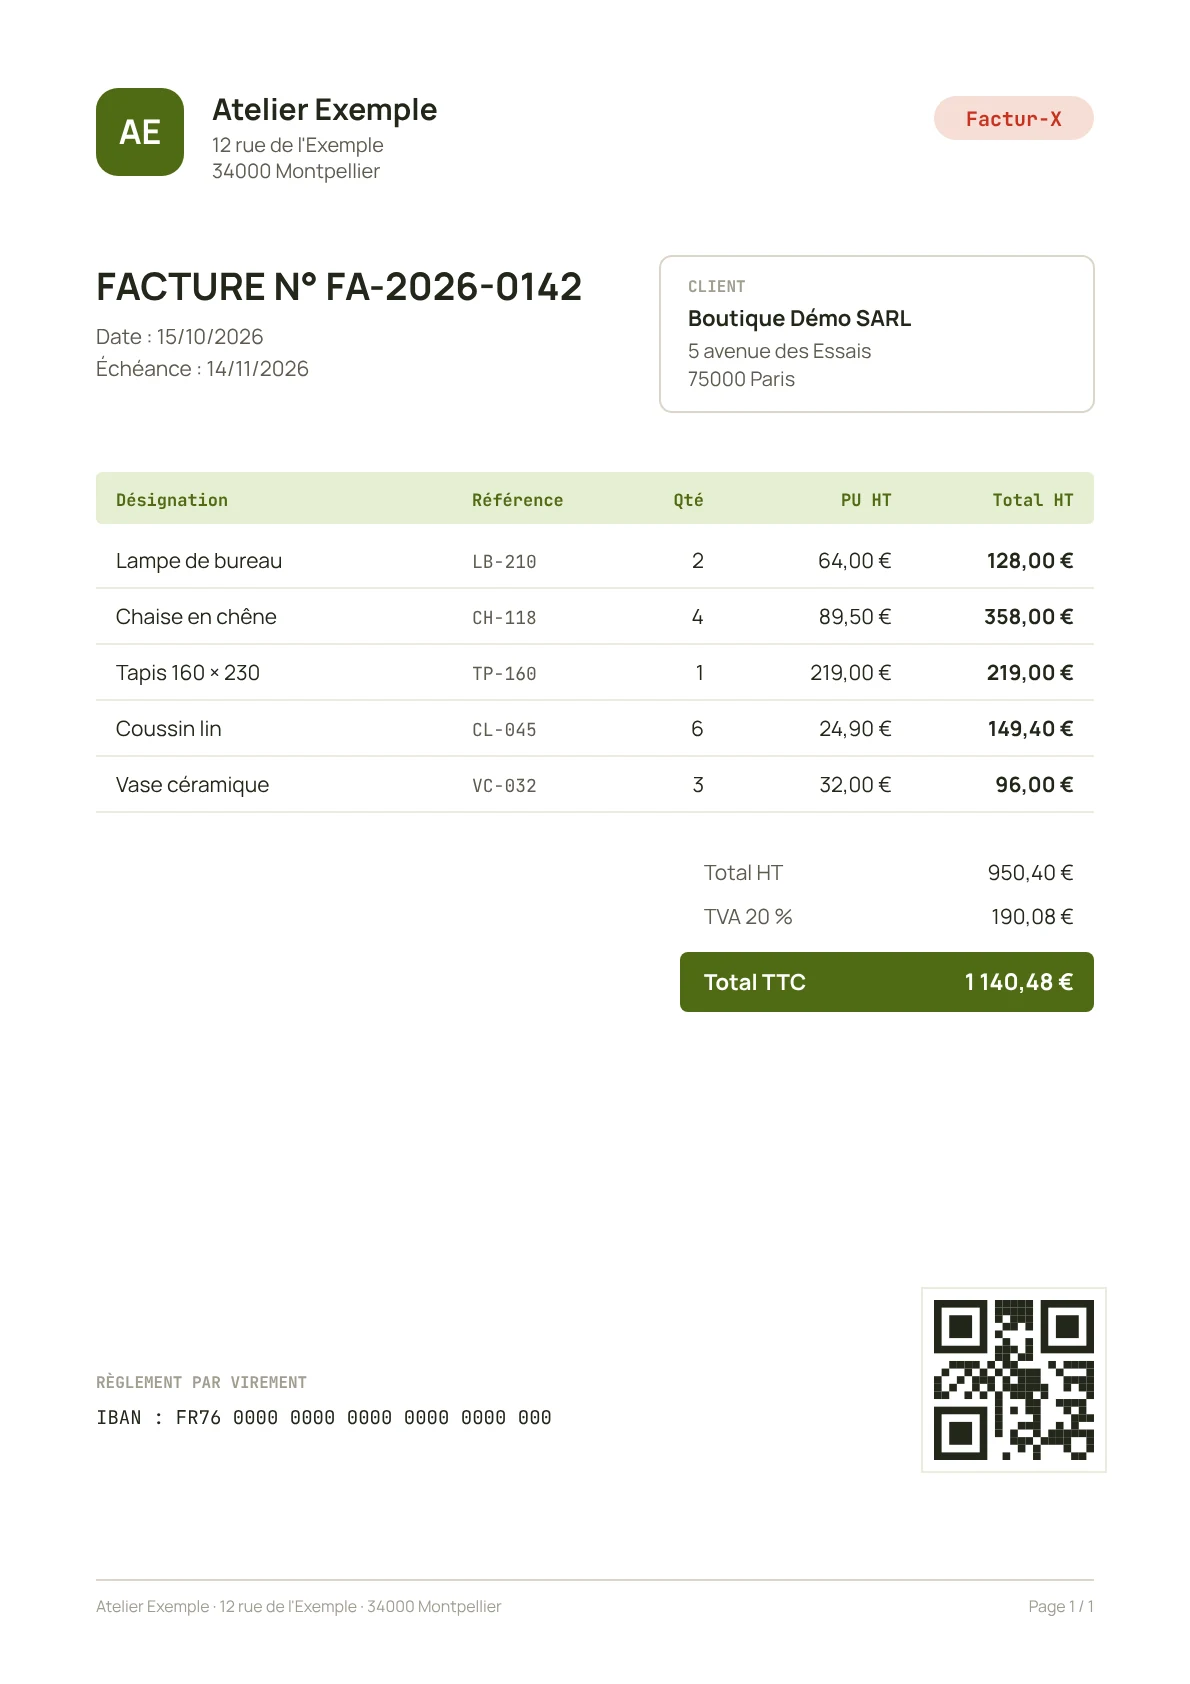The height and width of the screenshot is (1684, 1190).
Task: Click the Vase céramique item
Action: pos(192,785)
